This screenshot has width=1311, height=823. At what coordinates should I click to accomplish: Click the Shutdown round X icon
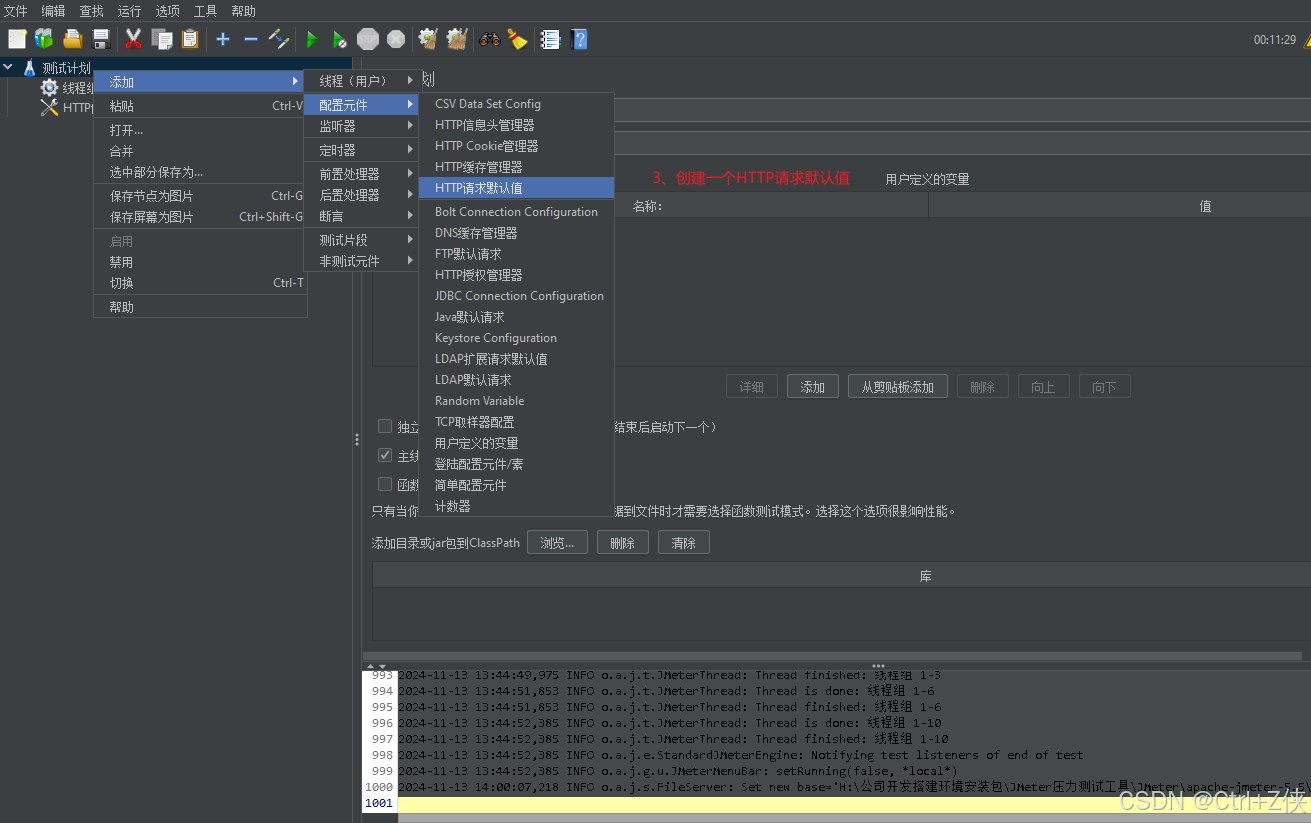(x=396, y=39)
